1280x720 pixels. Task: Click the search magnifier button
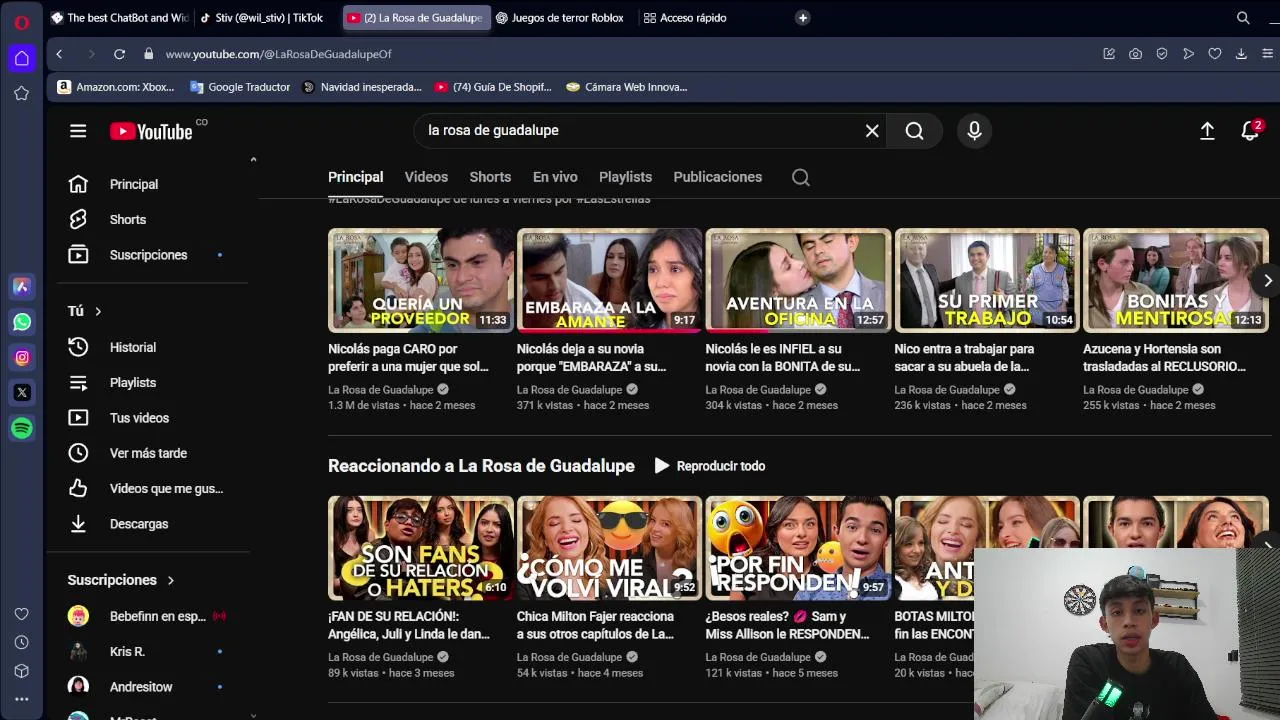pyautogui.click(x=914, y=131)
